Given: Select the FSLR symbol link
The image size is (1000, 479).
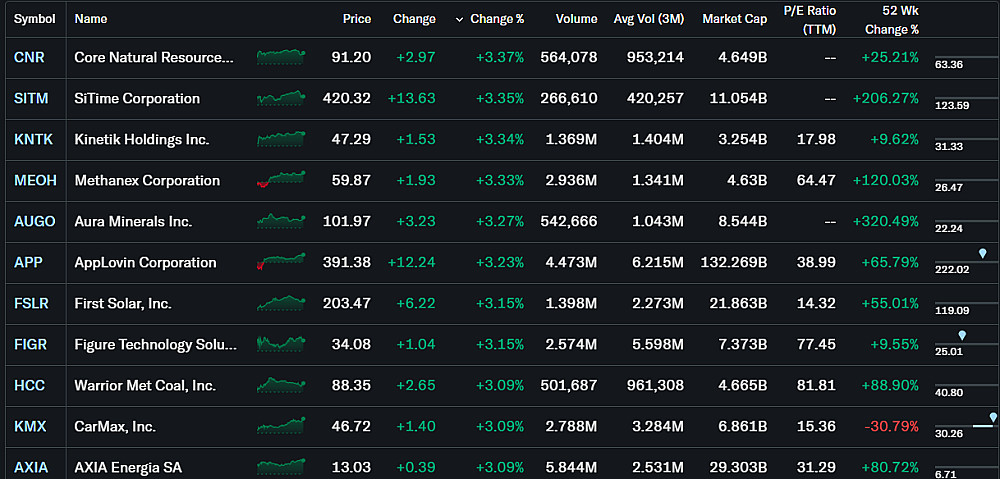Looking at the screenshot, I should pos(31,303).
